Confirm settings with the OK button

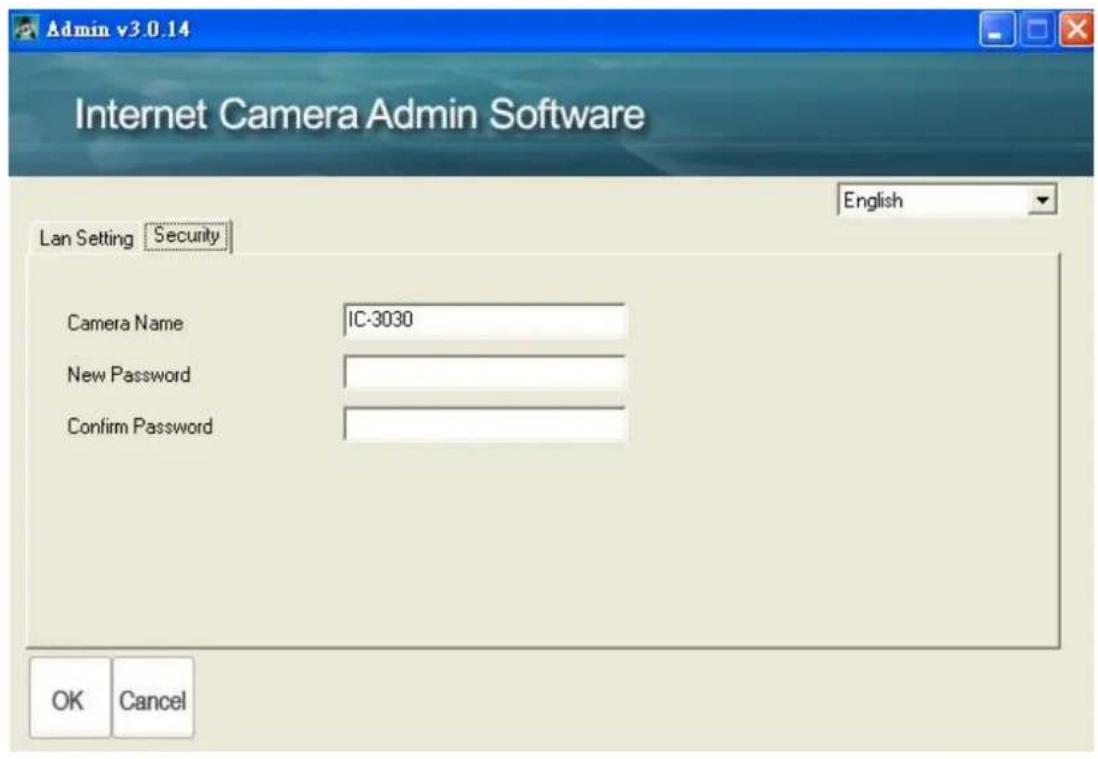click(x=69, y=697)
